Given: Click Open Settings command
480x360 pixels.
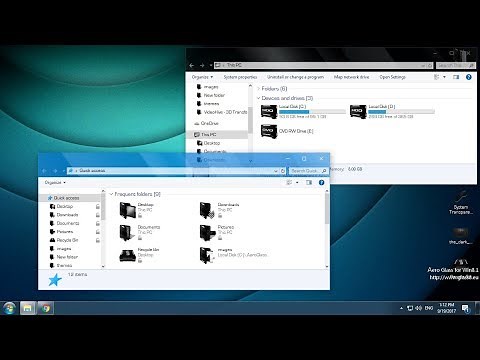Looking at the screenshot, I should [393, 77].
